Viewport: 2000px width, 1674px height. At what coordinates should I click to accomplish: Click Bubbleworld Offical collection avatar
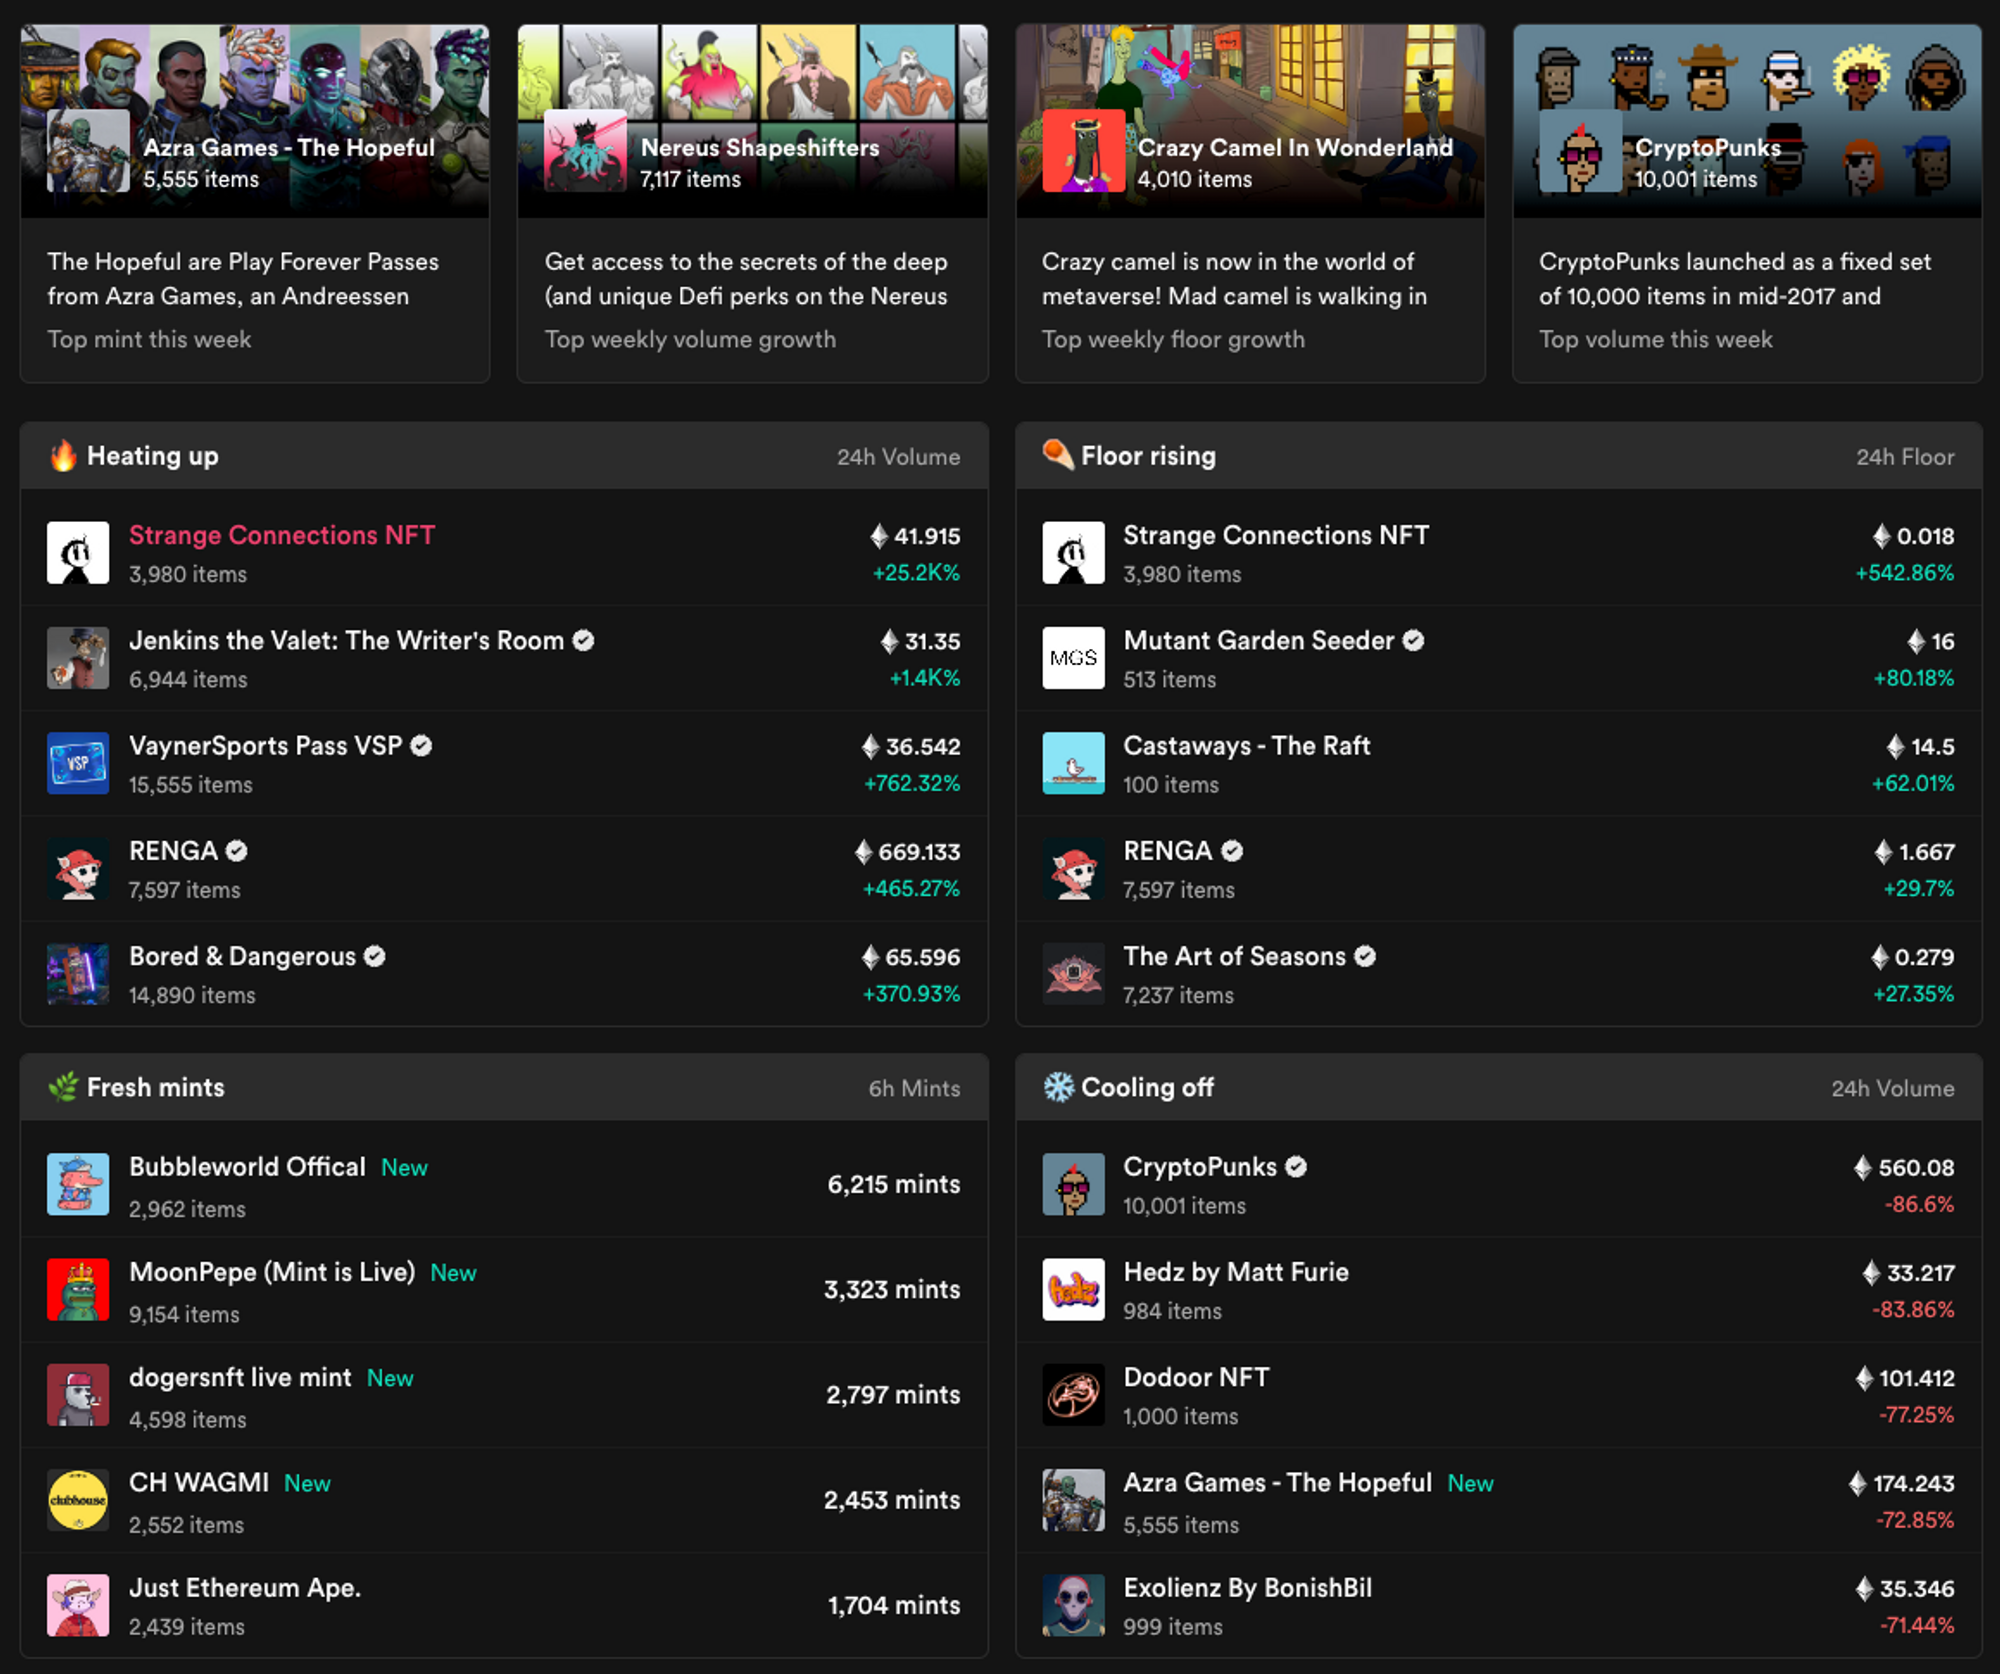coord(78,1184)
